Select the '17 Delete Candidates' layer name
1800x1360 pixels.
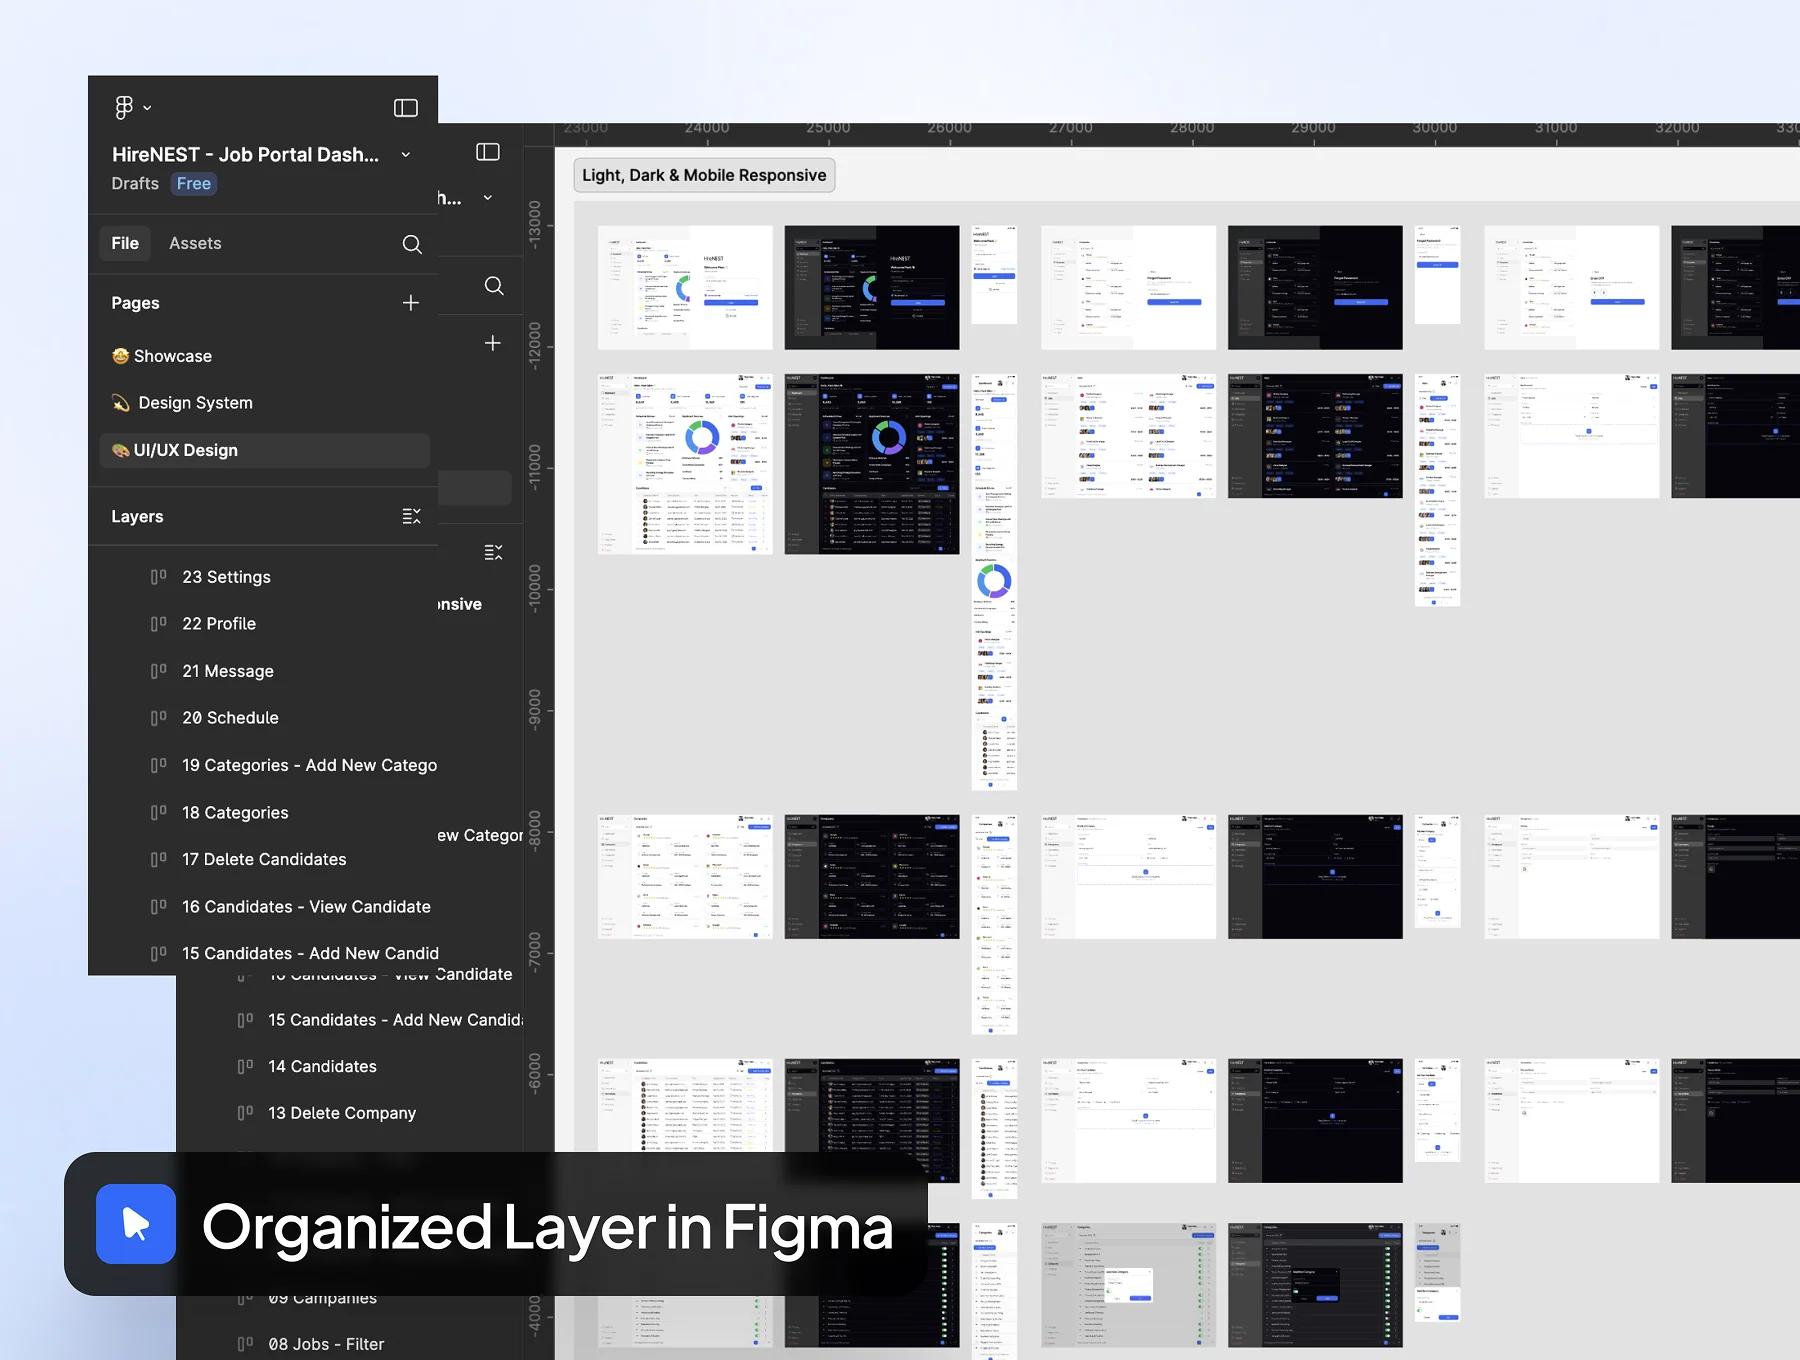(264, 860)
